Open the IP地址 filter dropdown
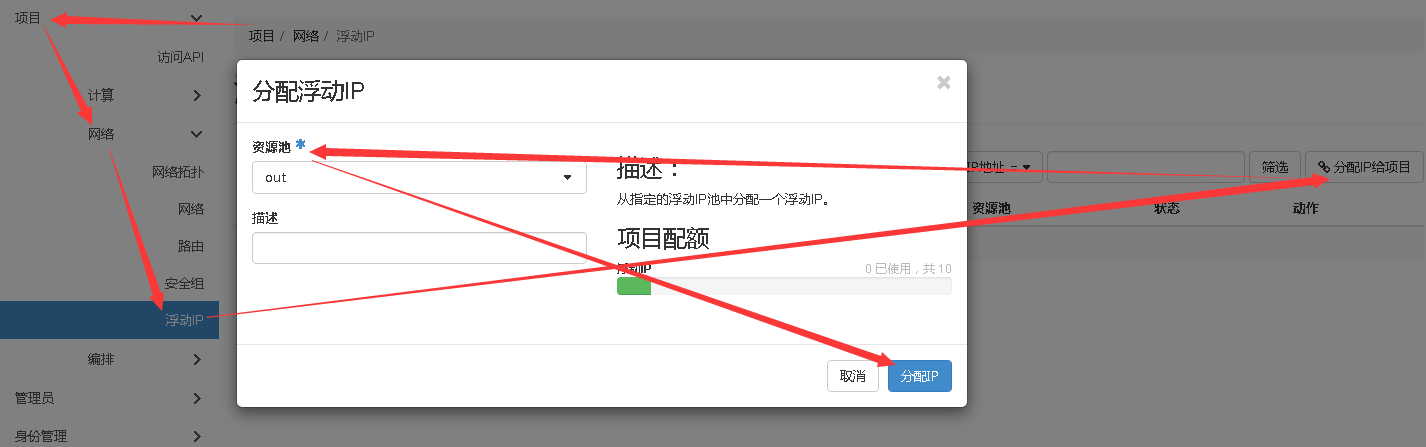This screenshot has height=447, width=1426. click(x=1005, y=167)
